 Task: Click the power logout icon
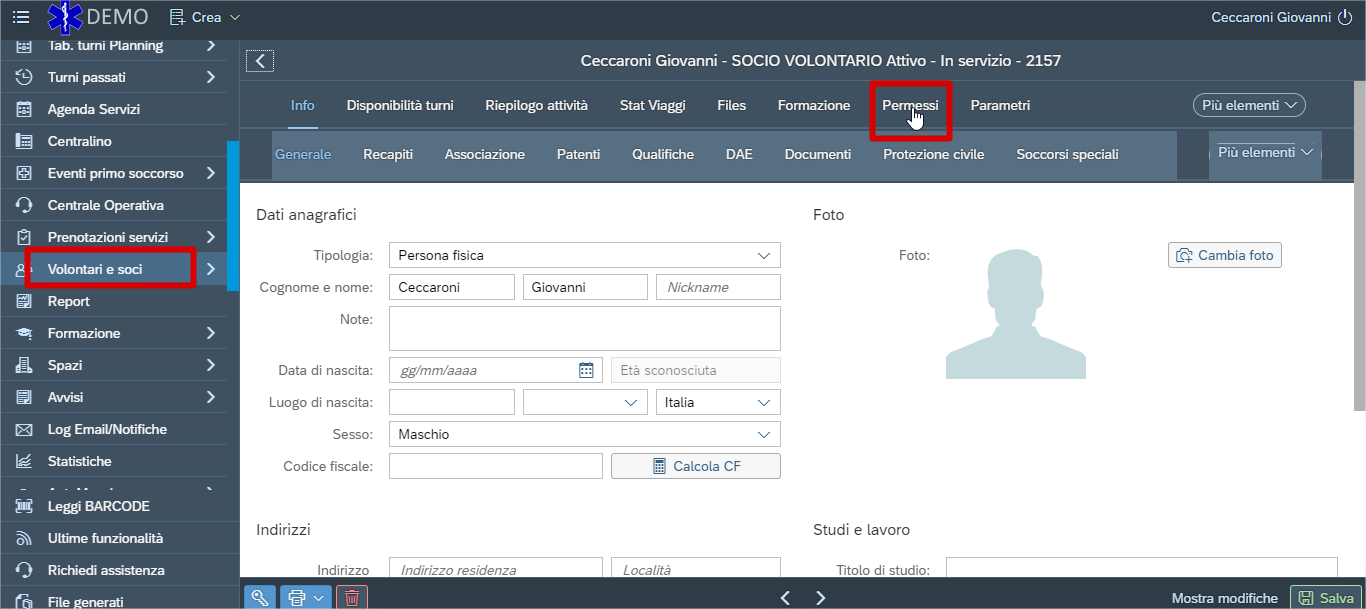click(x=1345, y=17)
